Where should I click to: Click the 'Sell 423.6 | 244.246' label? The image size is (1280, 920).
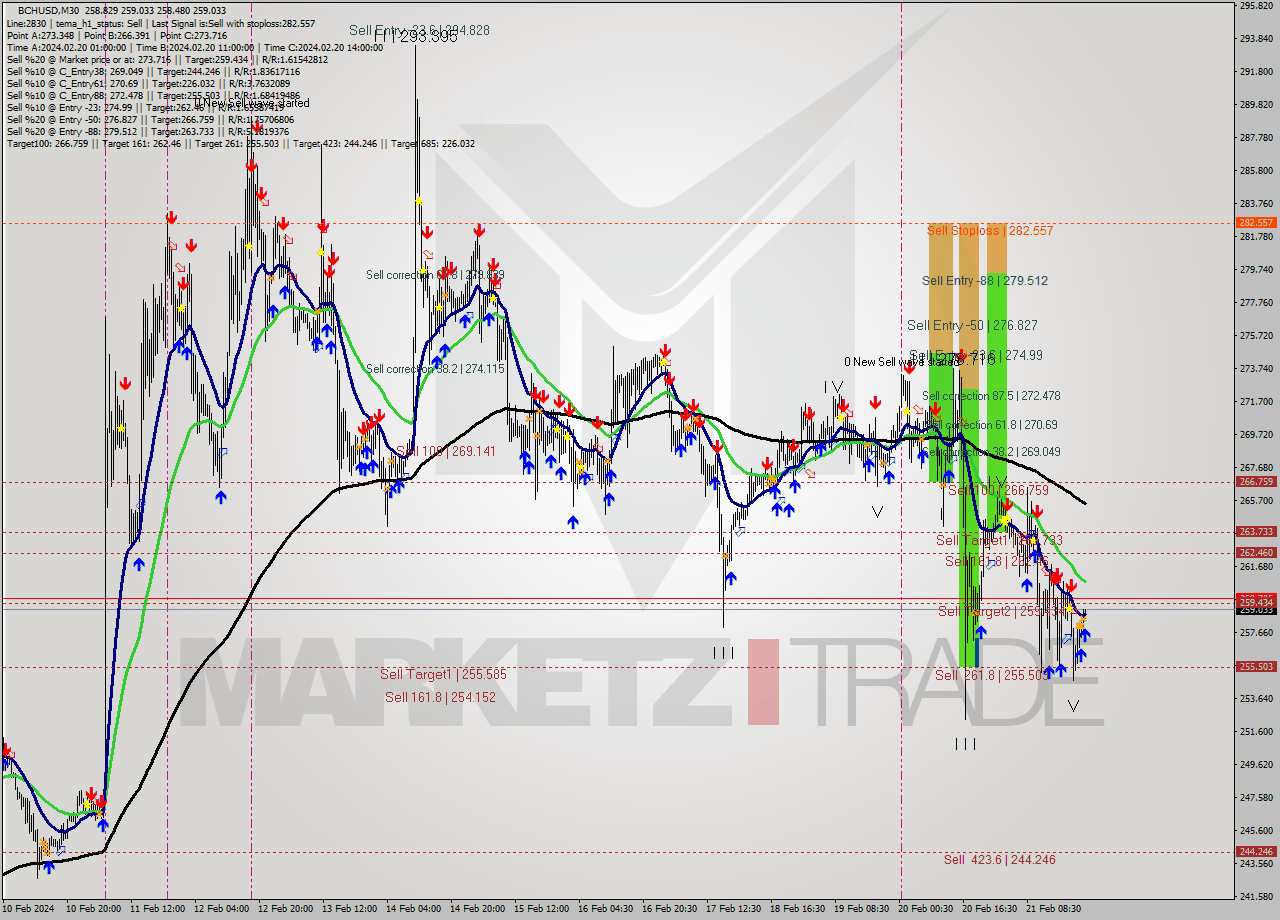(x=999, y=859)
